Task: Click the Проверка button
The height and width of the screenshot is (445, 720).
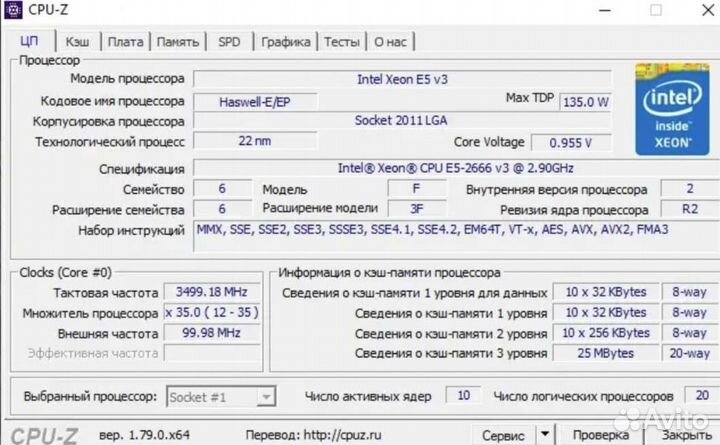Action: [x=601, y=435]
